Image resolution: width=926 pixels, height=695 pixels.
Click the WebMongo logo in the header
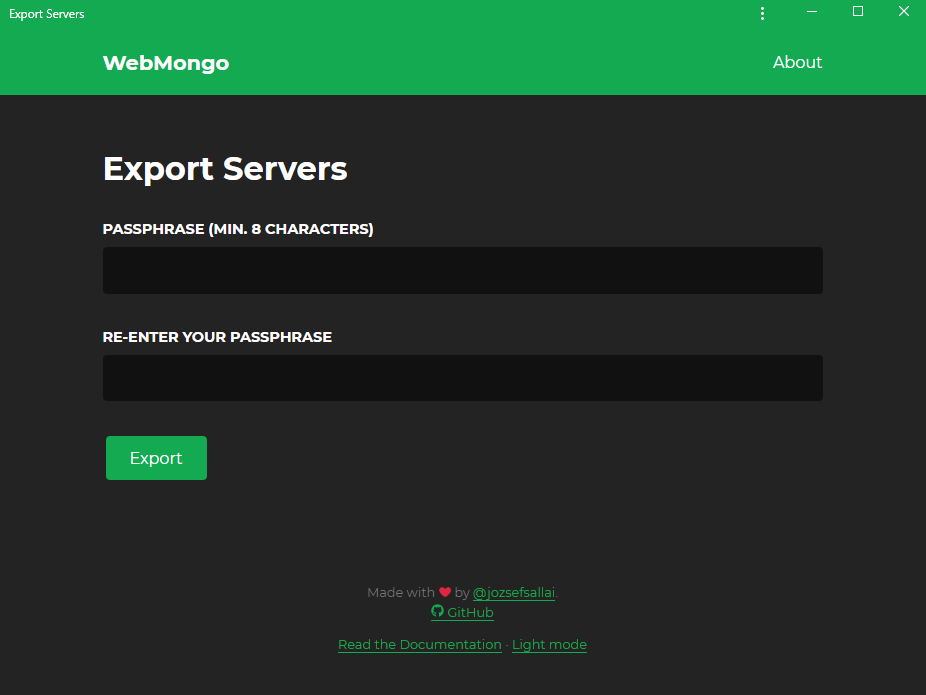point(165,62)
